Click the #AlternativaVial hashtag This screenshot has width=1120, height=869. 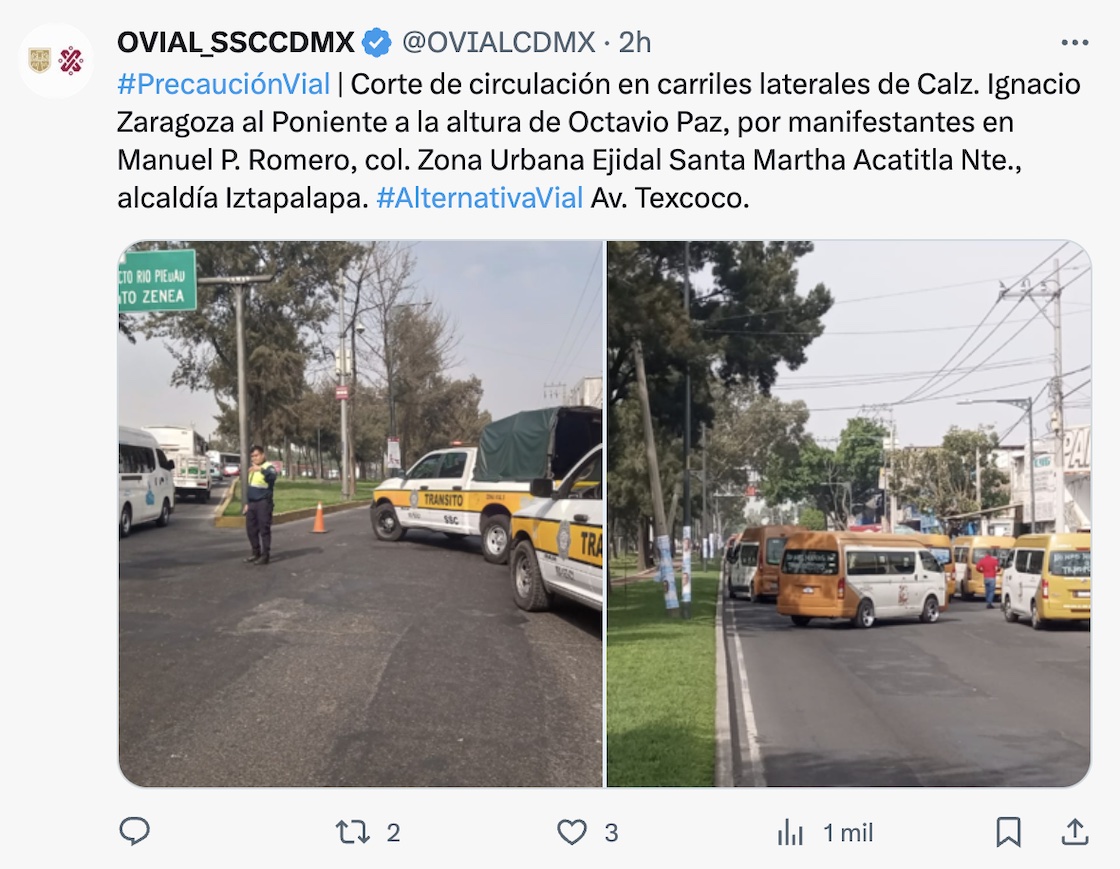coord(479,198)
